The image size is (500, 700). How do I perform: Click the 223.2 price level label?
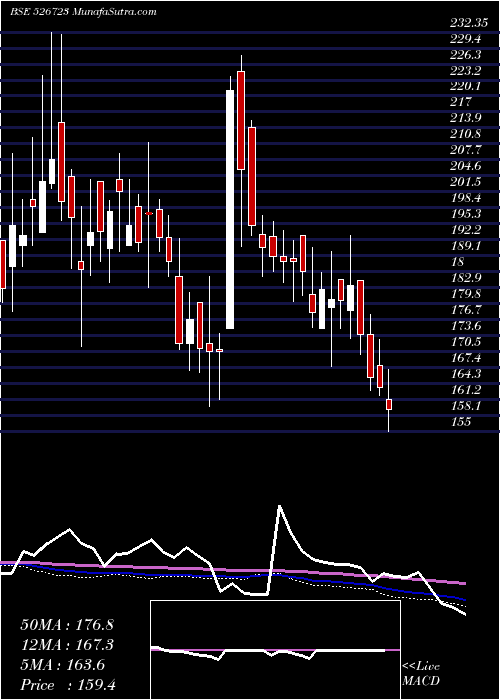tap(465, 71)
